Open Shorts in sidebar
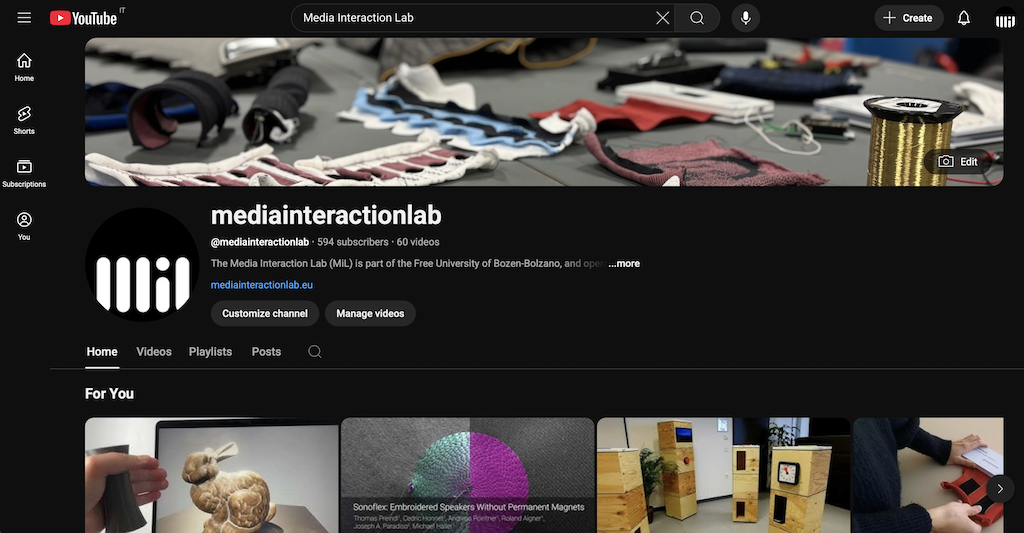Viewport: 1024px width, 533px height. point(24,120)
